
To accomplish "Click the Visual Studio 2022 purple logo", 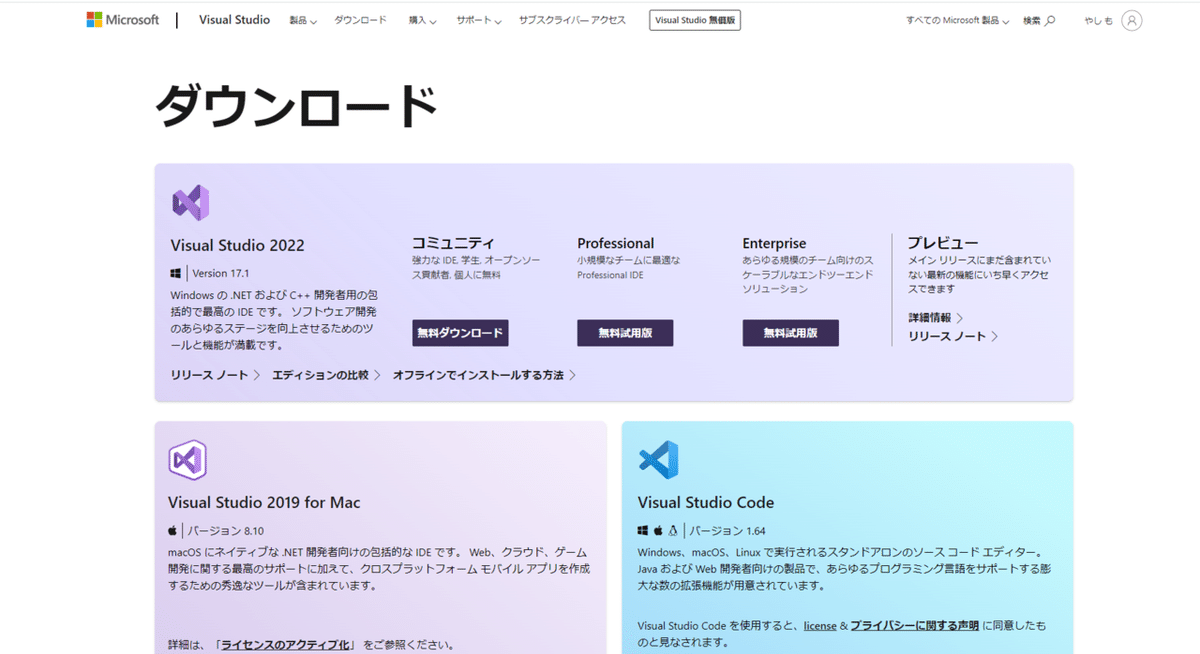I will (190, 203).
